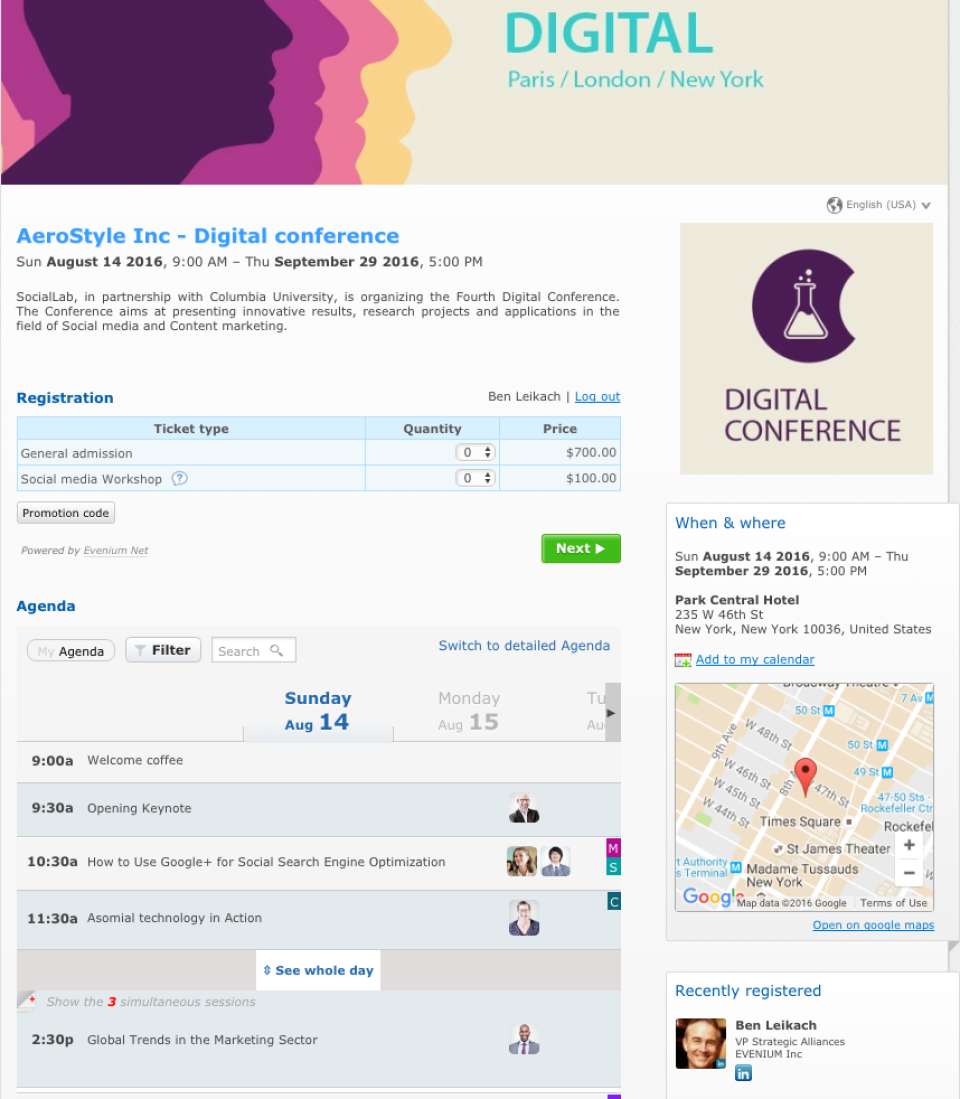The width and height of the screenshot is (960, 1099).
Task: Click the zoom-in icon on the map
Action: tap(909, 845)
